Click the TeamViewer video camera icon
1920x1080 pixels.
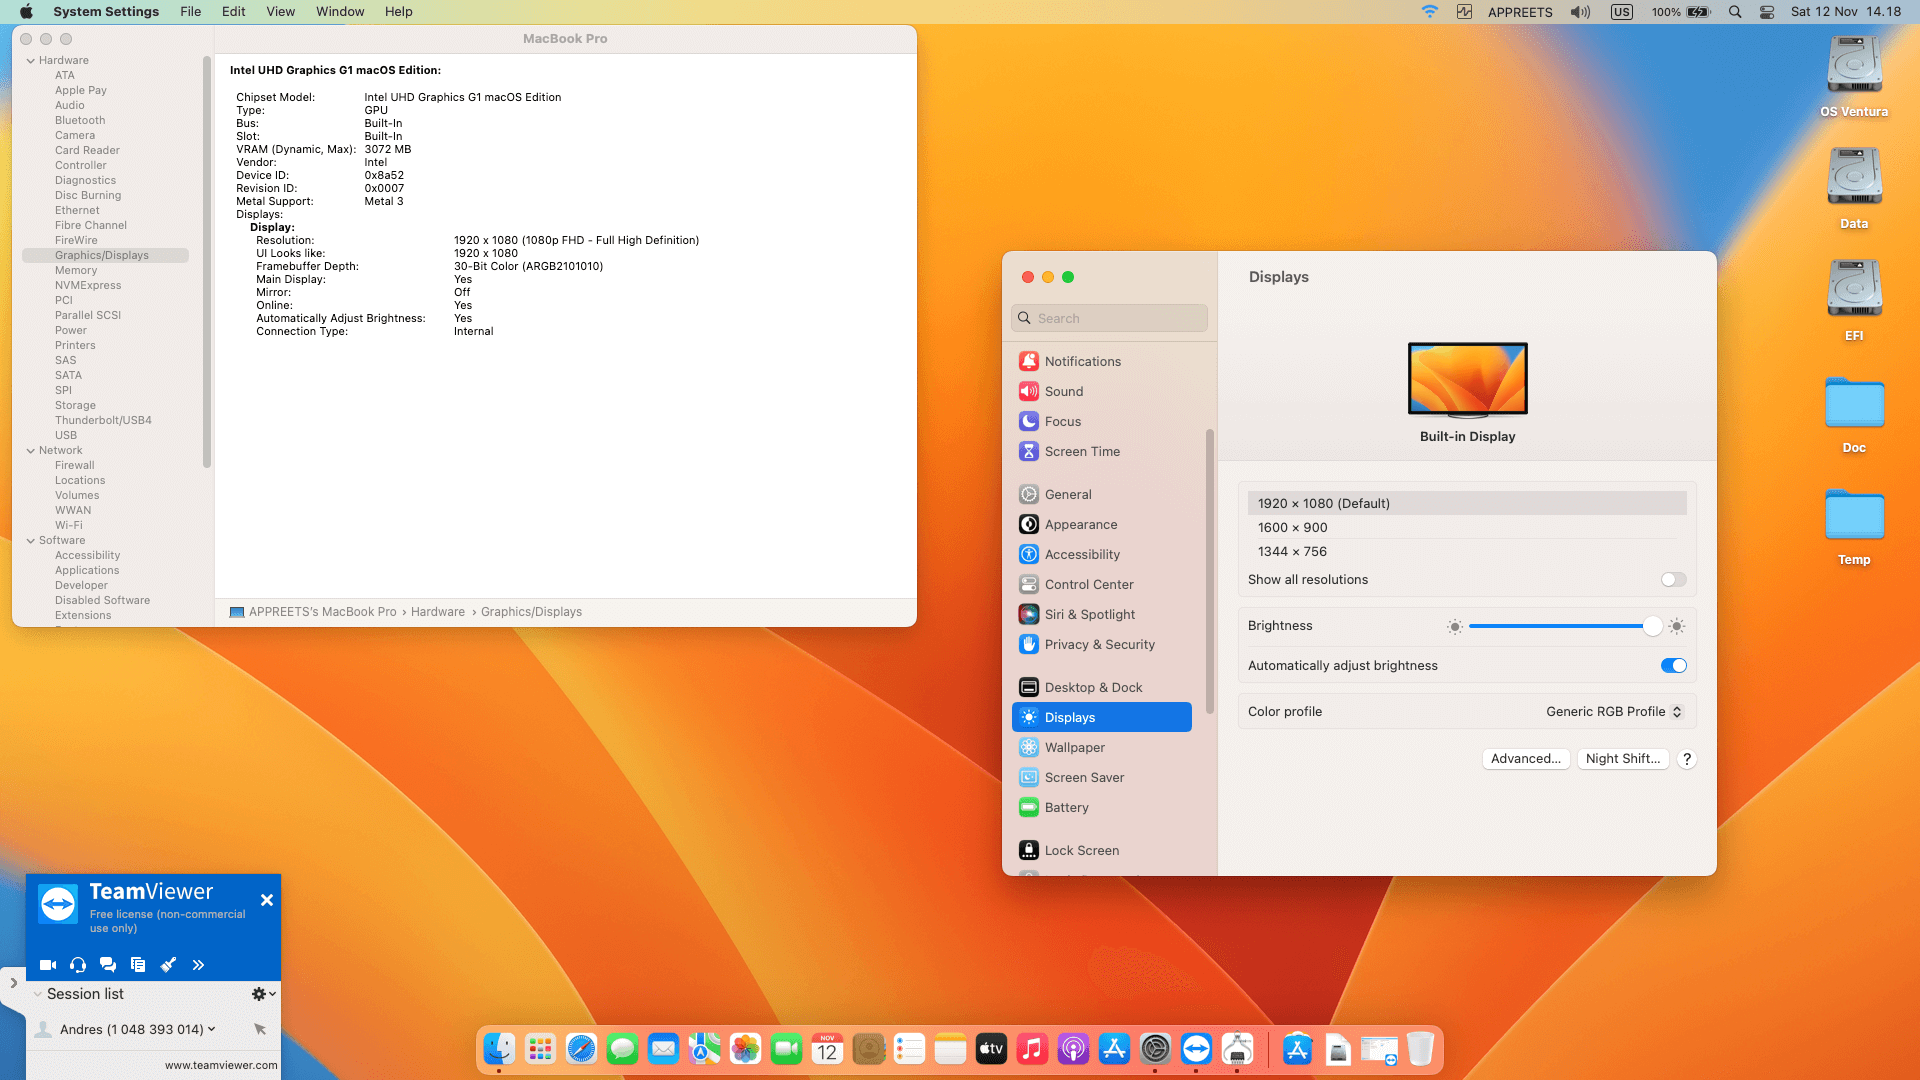47,965
